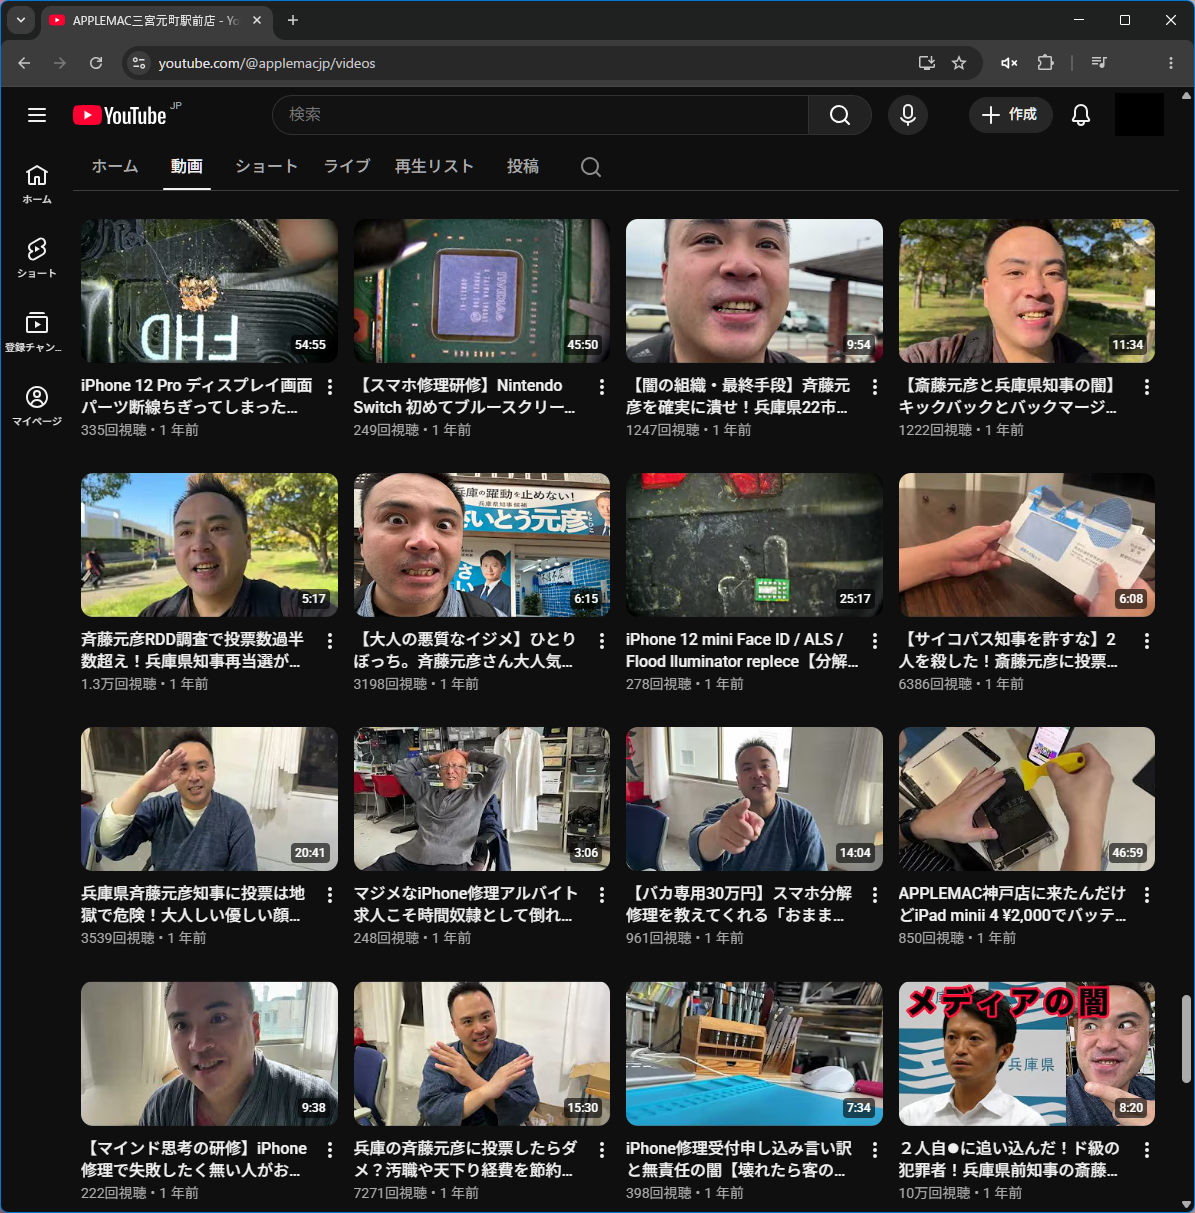
Task: Select the 動画 channel tab
Action: [x=187, y=167]
